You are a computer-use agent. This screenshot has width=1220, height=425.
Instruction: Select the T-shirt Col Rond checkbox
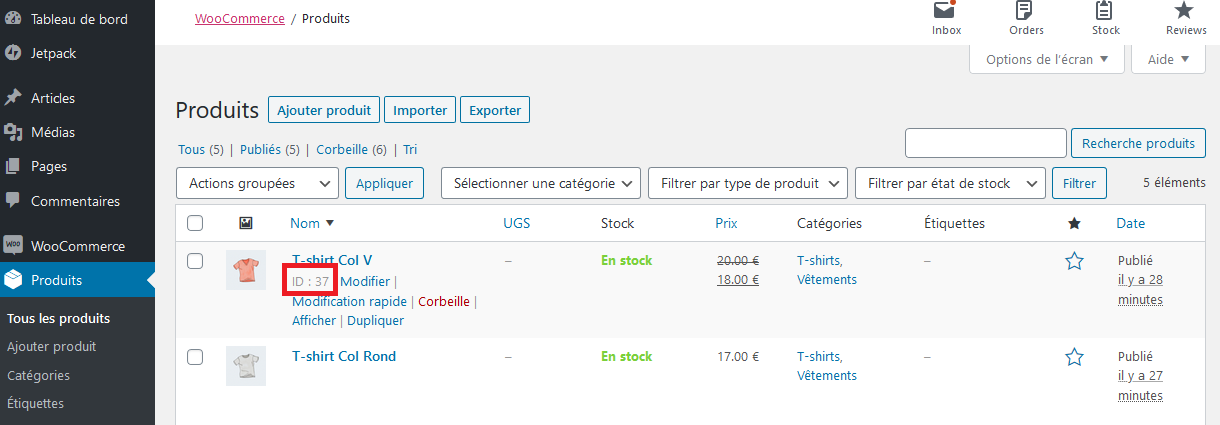tap(195, 357)
